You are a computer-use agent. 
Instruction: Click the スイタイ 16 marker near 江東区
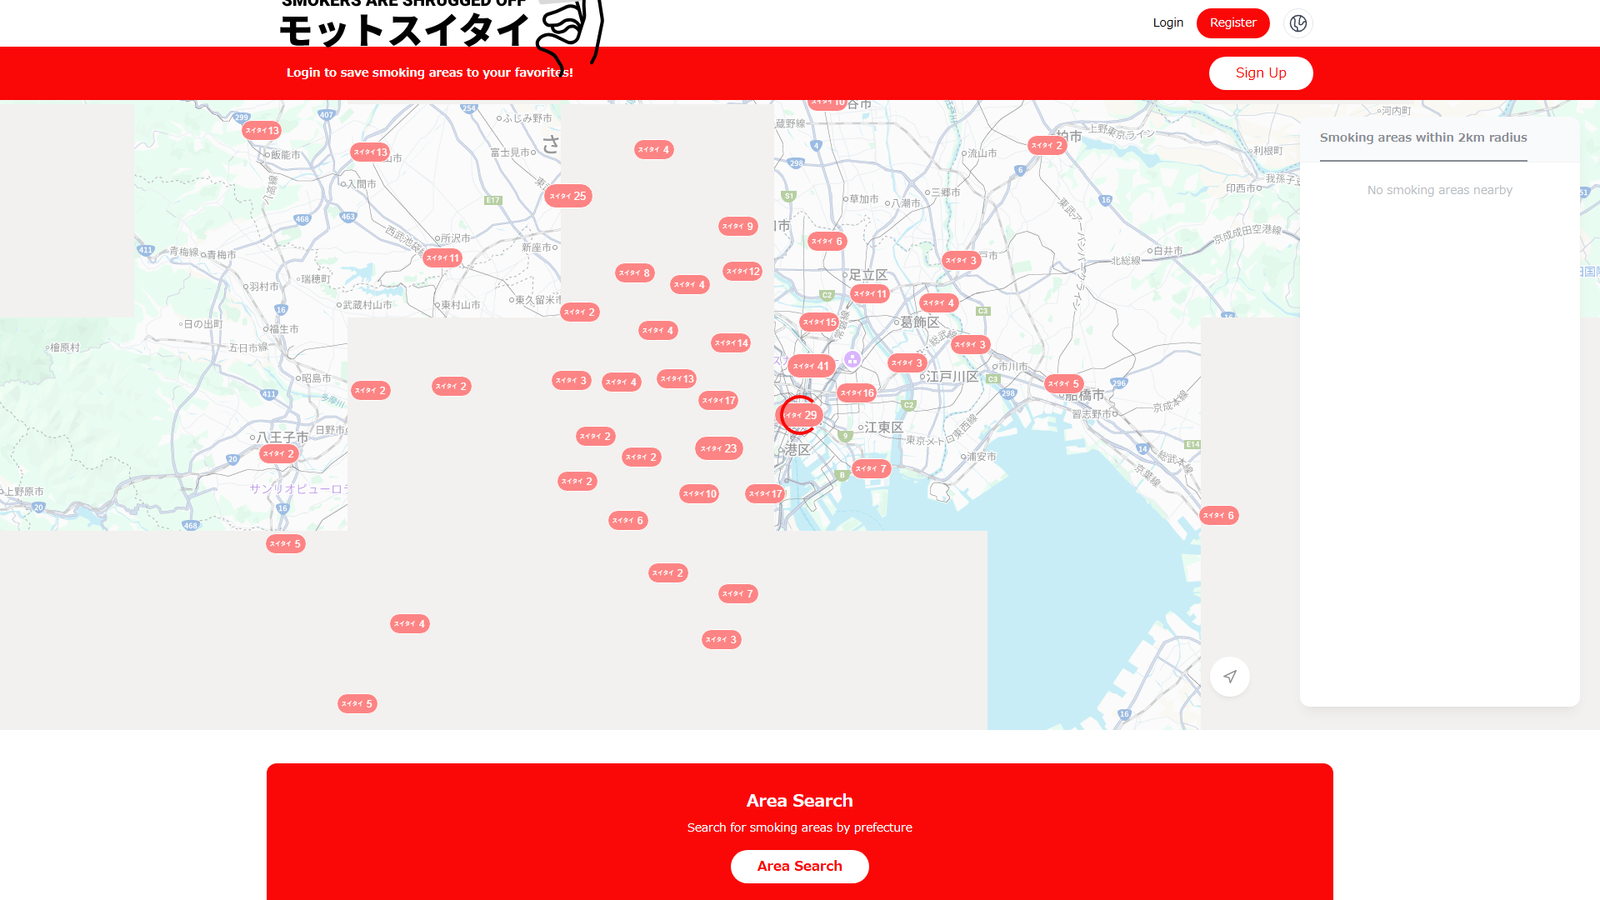[x=856, y=393]
